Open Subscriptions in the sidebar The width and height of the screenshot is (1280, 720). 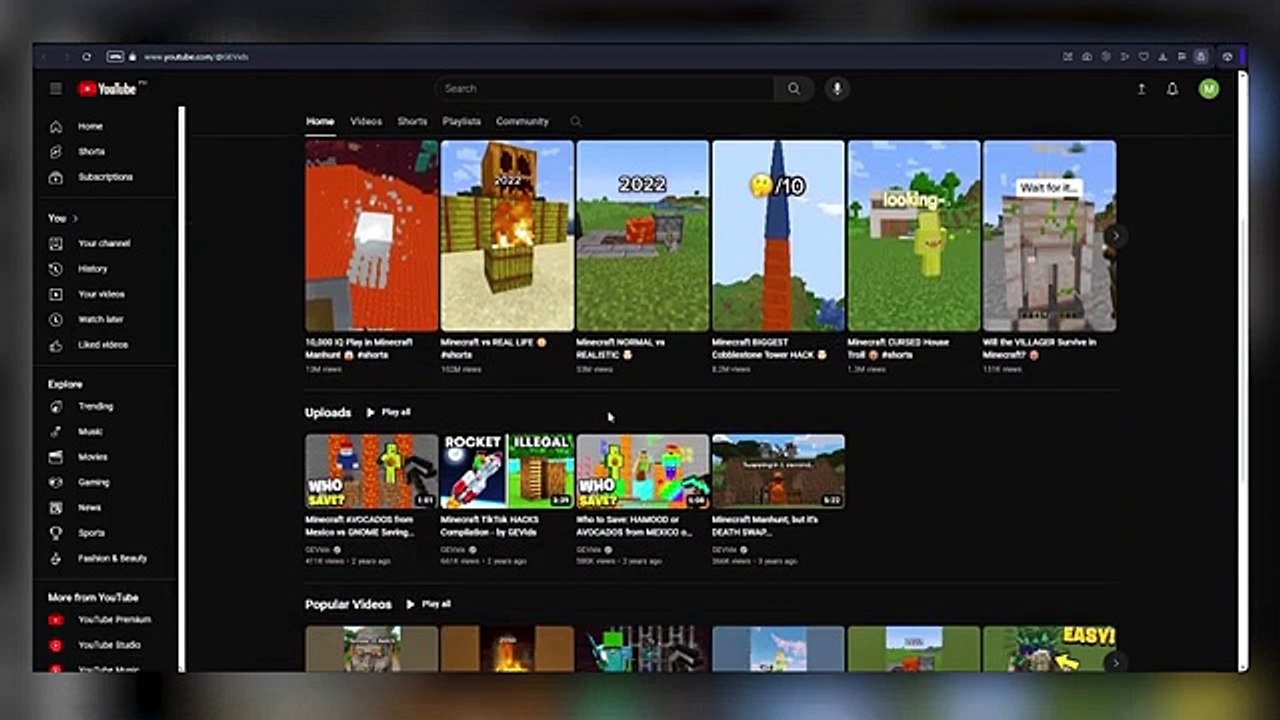tap(105, 177)
